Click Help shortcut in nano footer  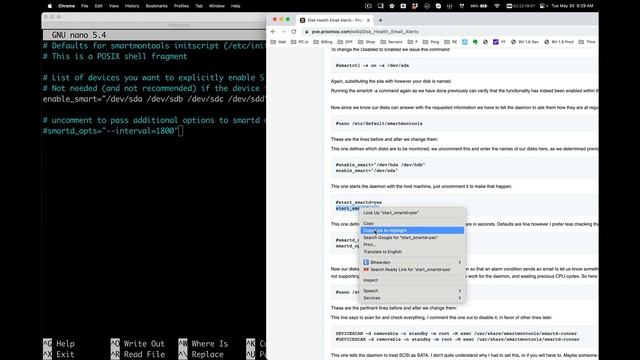59,344
